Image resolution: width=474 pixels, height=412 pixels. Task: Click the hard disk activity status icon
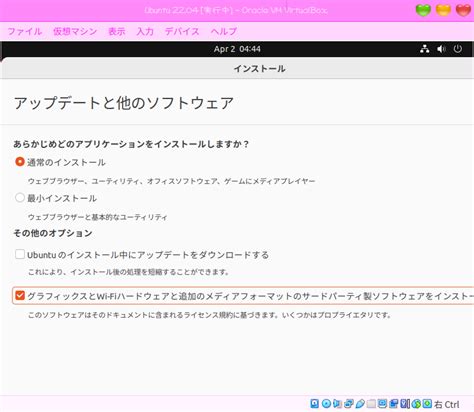click(315, 404)
